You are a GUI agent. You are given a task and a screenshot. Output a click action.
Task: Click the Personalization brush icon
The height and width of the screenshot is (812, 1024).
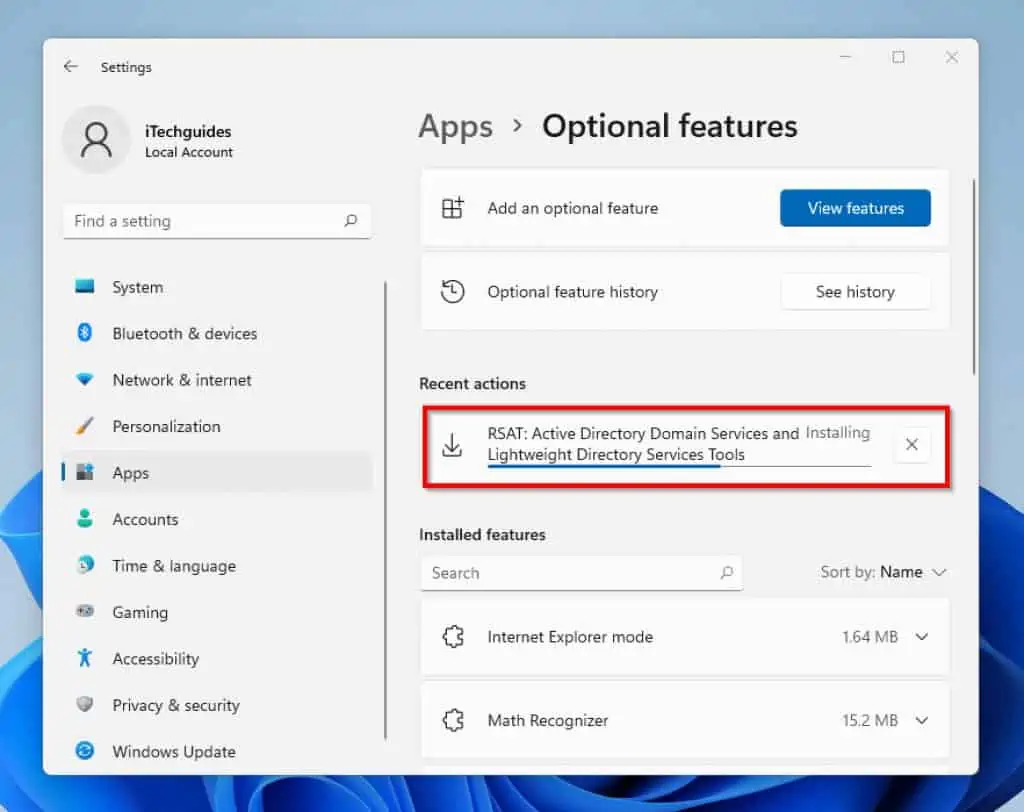click(85, 426)
